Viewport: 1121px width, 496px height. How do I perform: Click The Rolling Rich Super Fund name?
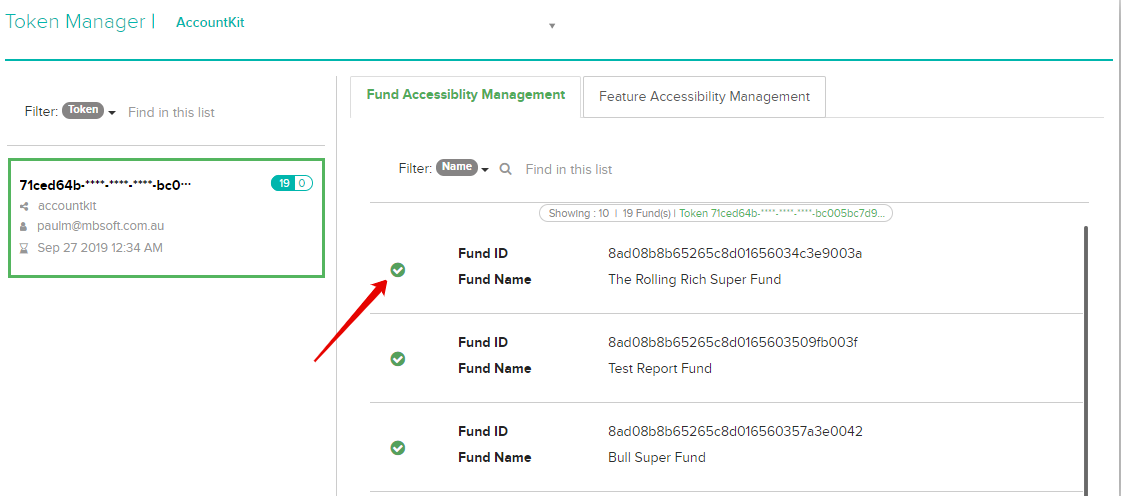694,279
